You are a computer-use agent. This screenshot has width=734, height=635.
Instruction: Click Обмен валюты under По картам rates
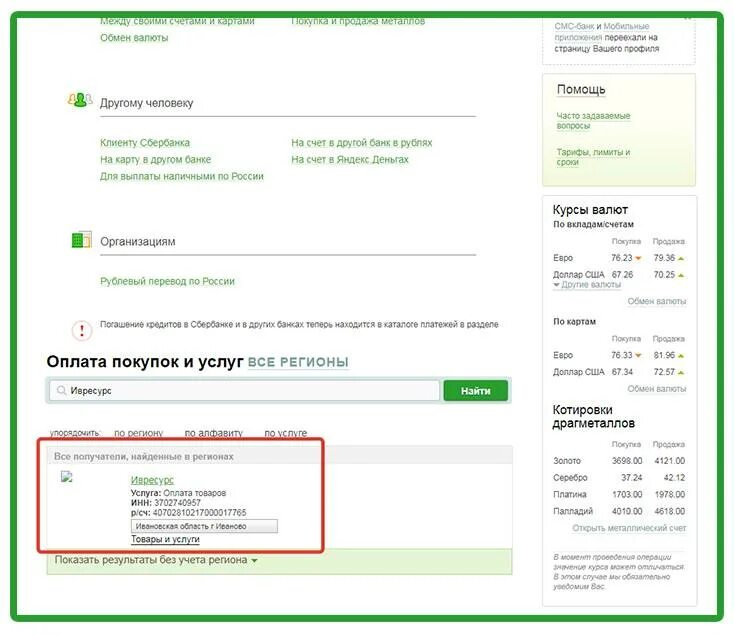point(657,388)
